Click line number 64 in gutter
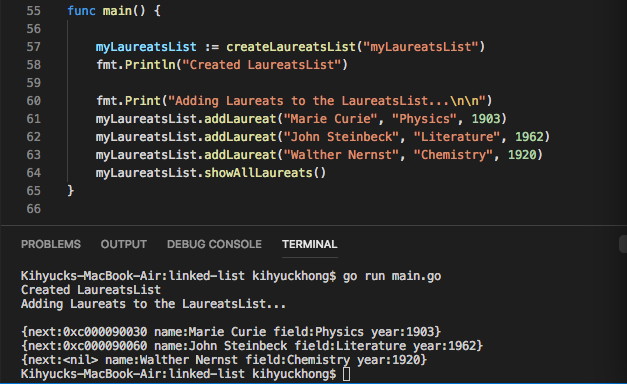627x384 pixels. (x=34, y=173)
